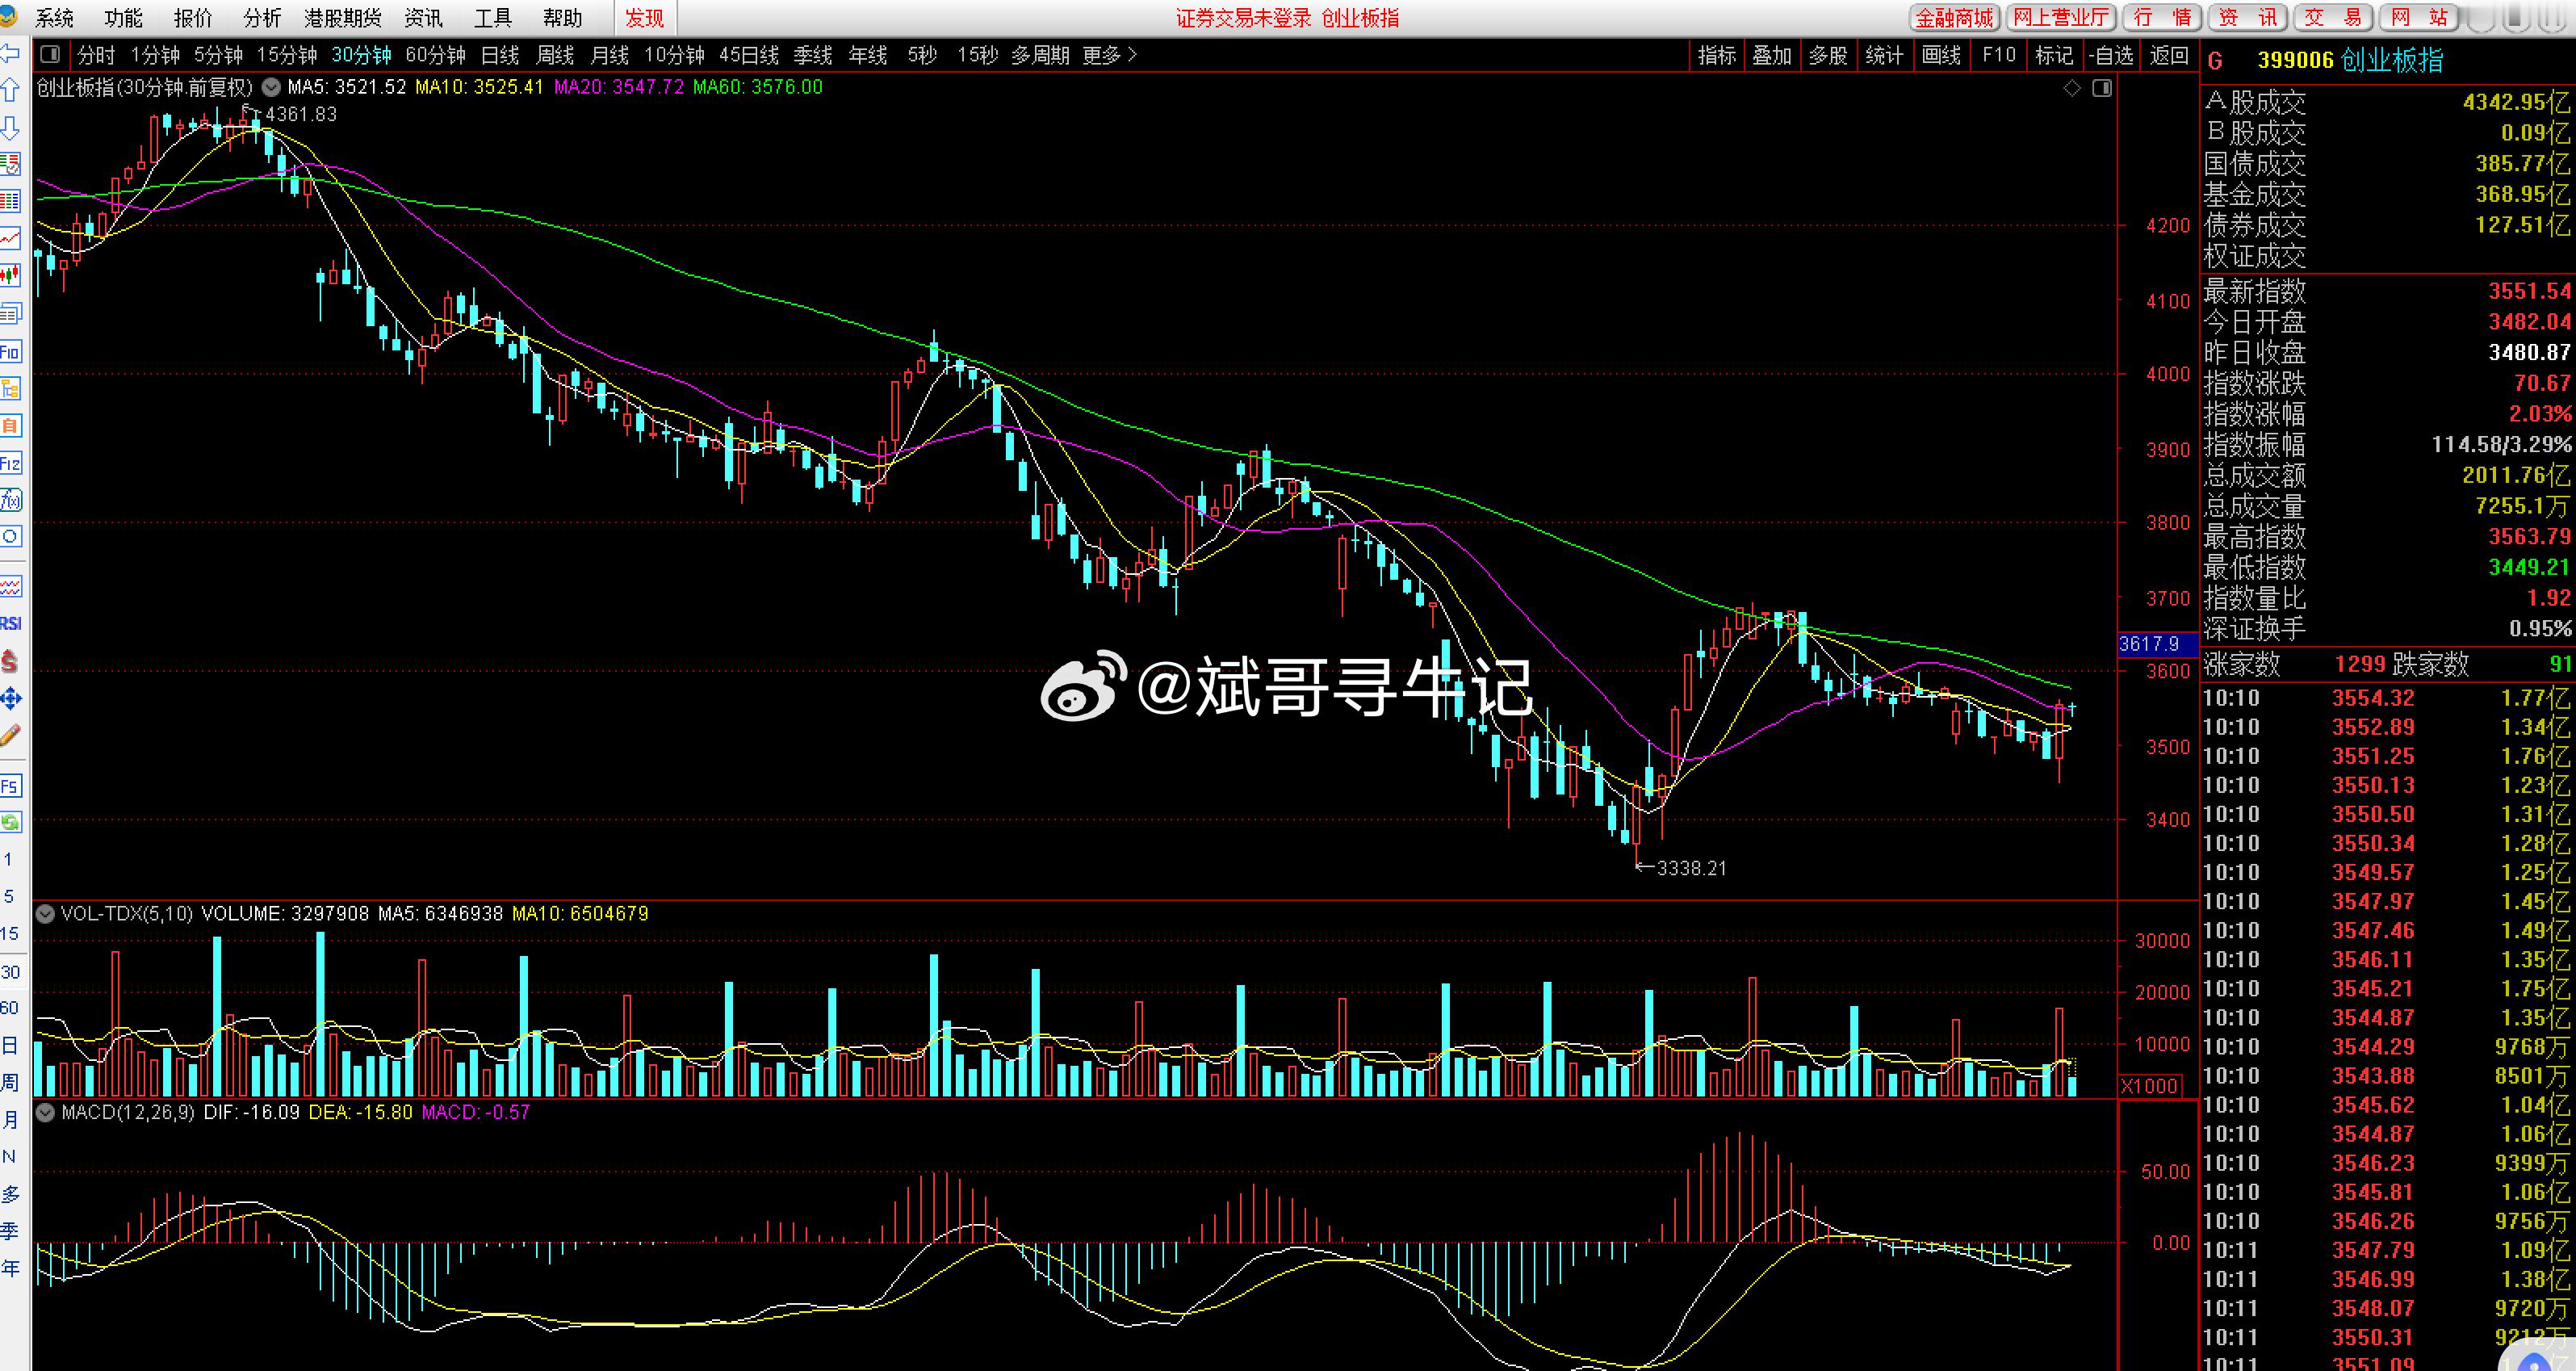Viewport: 2576px width, 1371px height.
Task: Click the diamond icon above the chart
Action: coord(2072,88)
